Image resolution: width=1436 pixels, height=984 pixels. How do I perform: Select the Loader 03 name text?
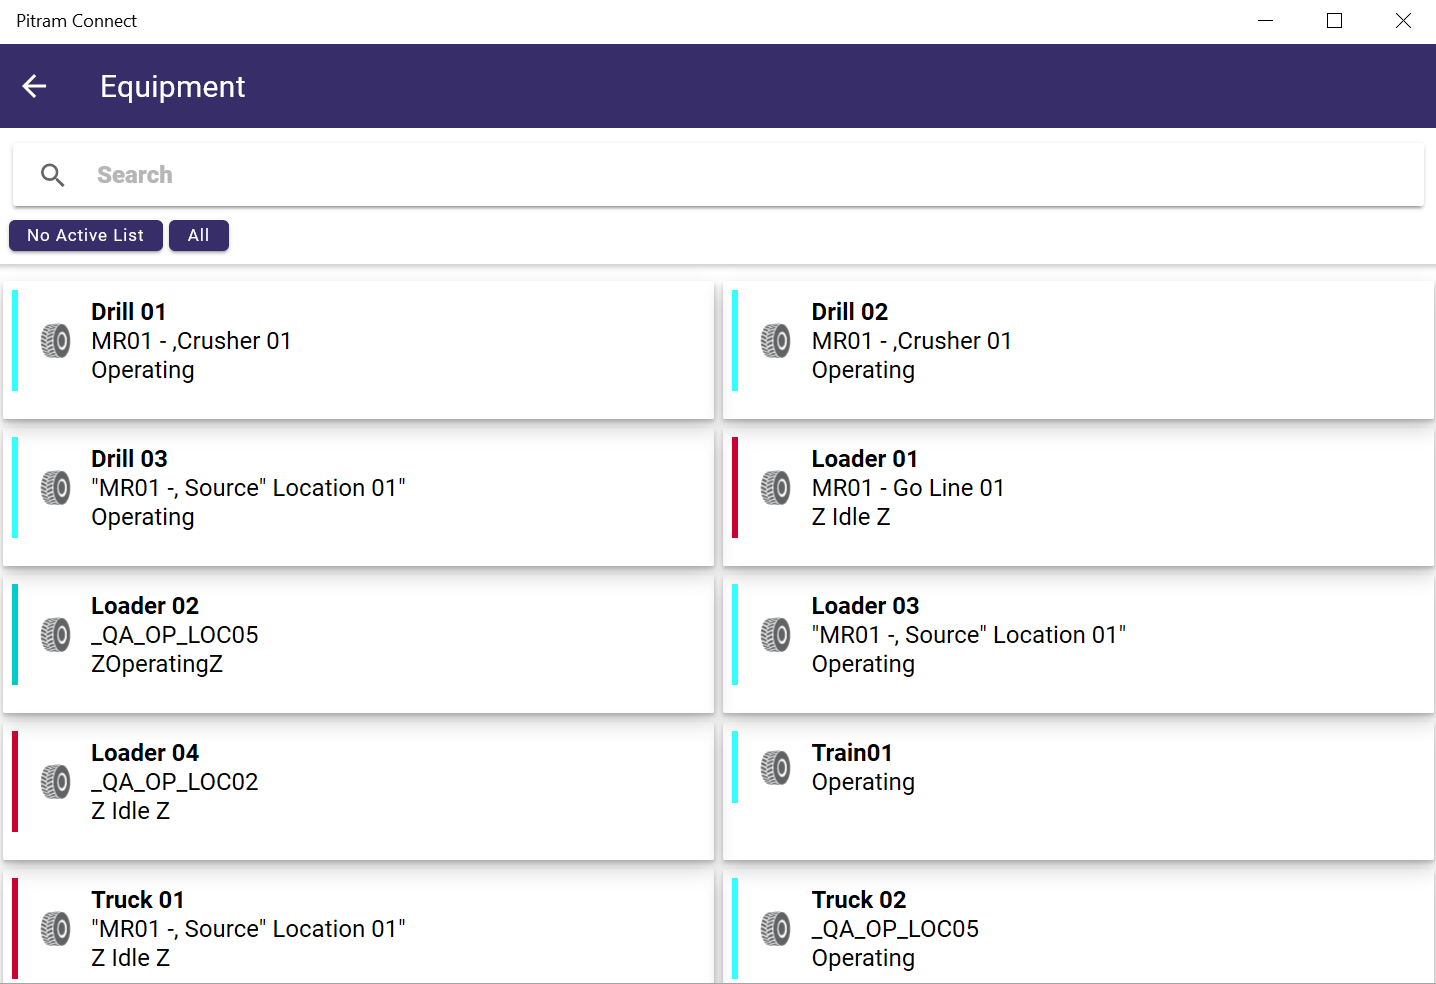click(865, 606)
